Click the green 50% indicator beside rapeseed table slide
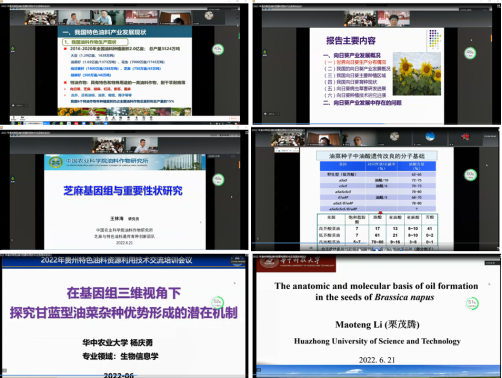 point(470,175)
